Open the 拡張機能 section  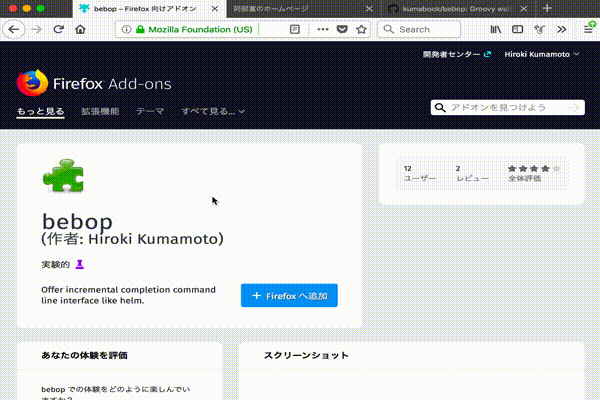100,111
